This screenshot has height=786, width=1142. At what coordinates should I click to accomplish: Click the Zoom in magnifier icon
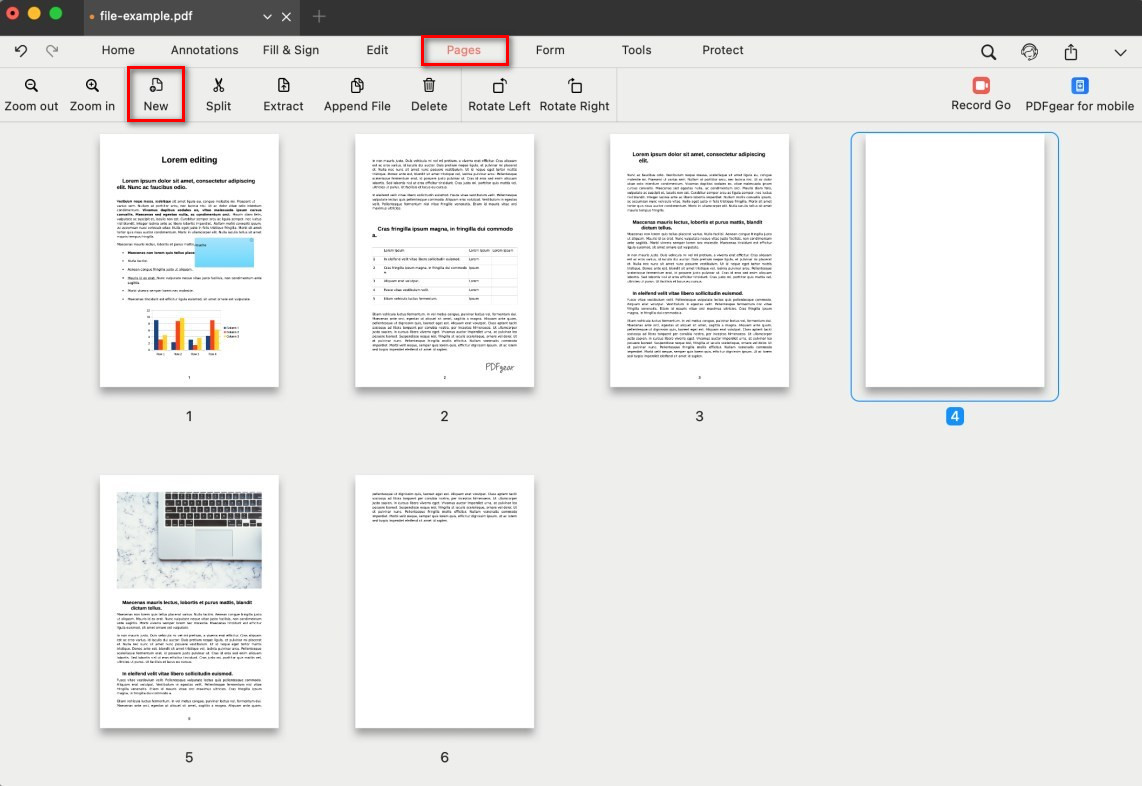(x=92, y=87)
